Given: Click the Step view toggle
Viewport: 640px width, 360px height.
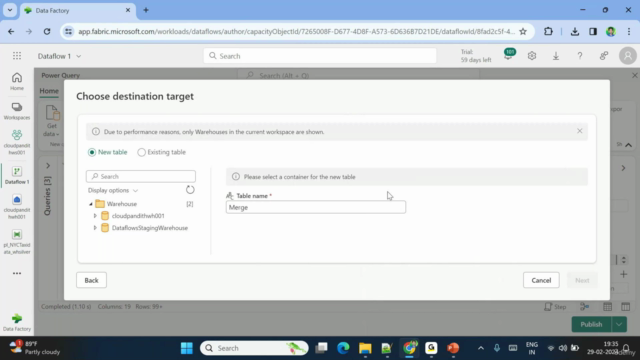Looking at the screenshot, I should click(556, 307).
